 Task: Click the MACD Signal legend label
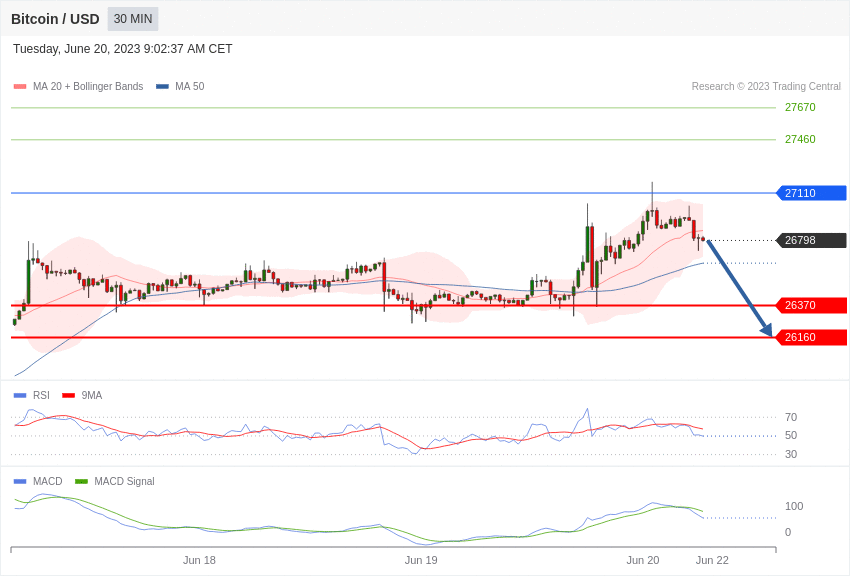124,481
